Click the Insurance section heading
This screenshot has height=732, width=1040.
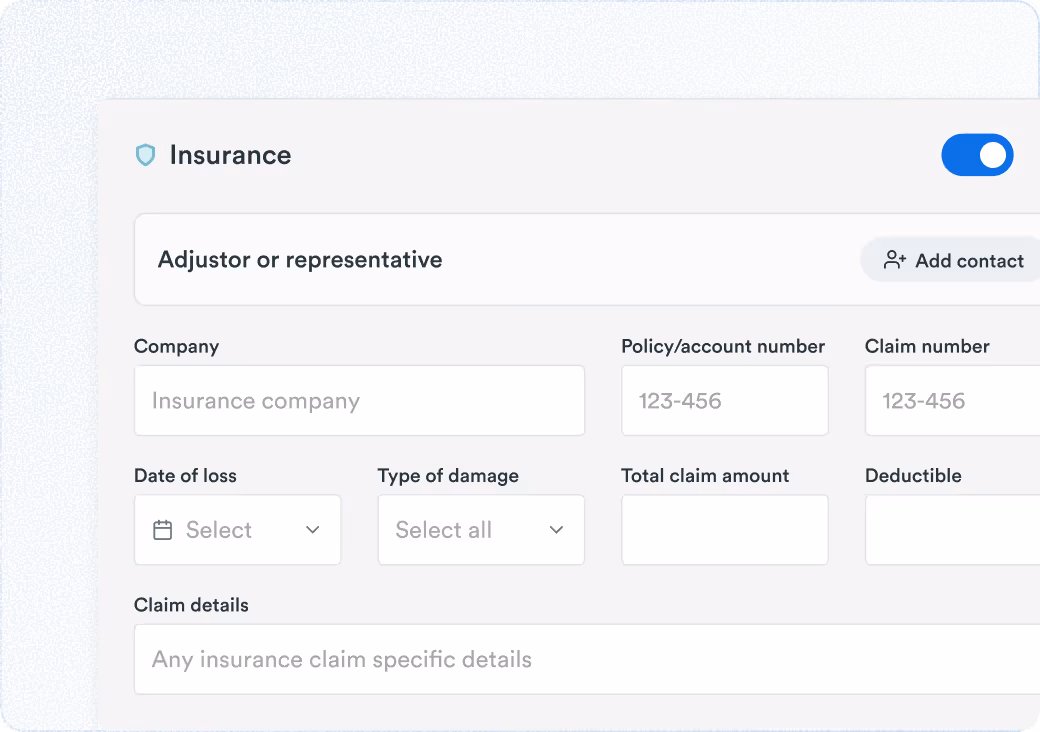(230, 155)
